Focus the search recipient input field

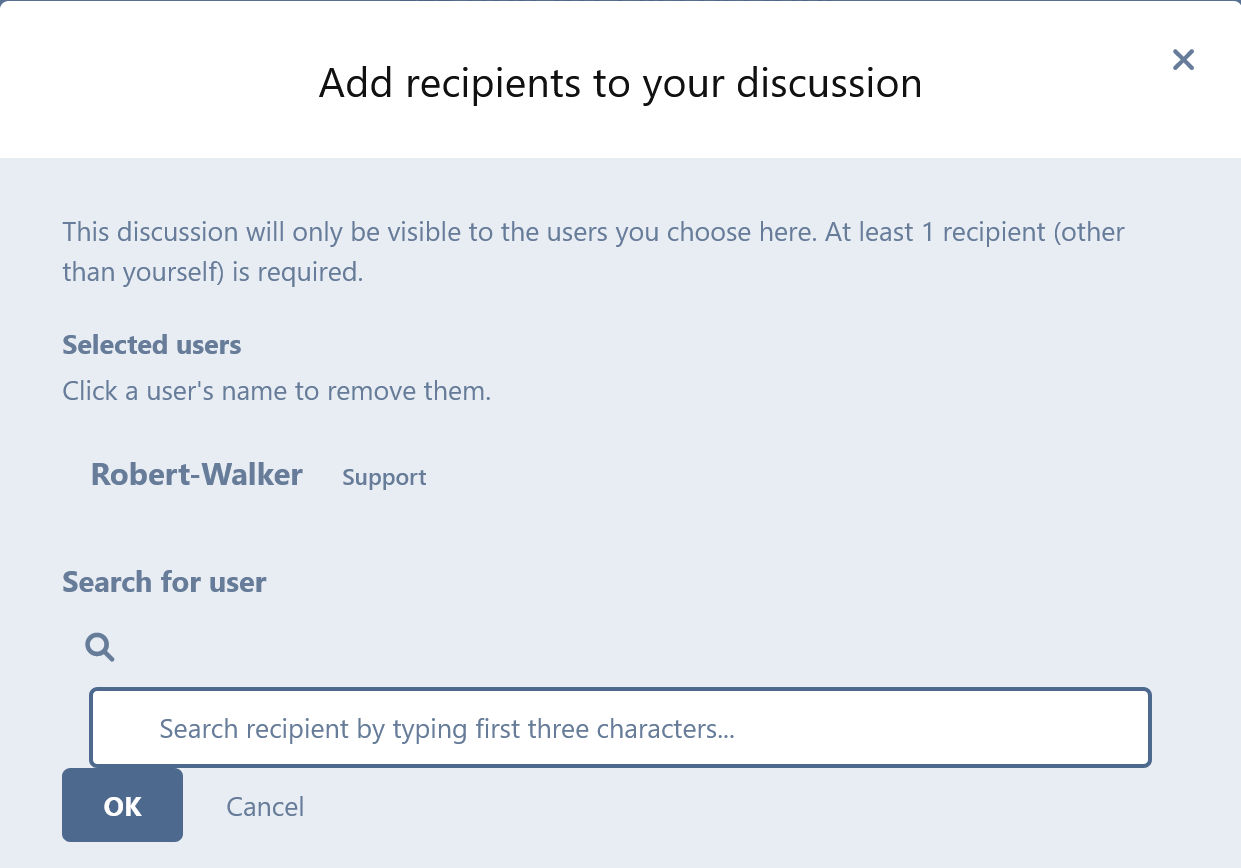tap(620, 728)
